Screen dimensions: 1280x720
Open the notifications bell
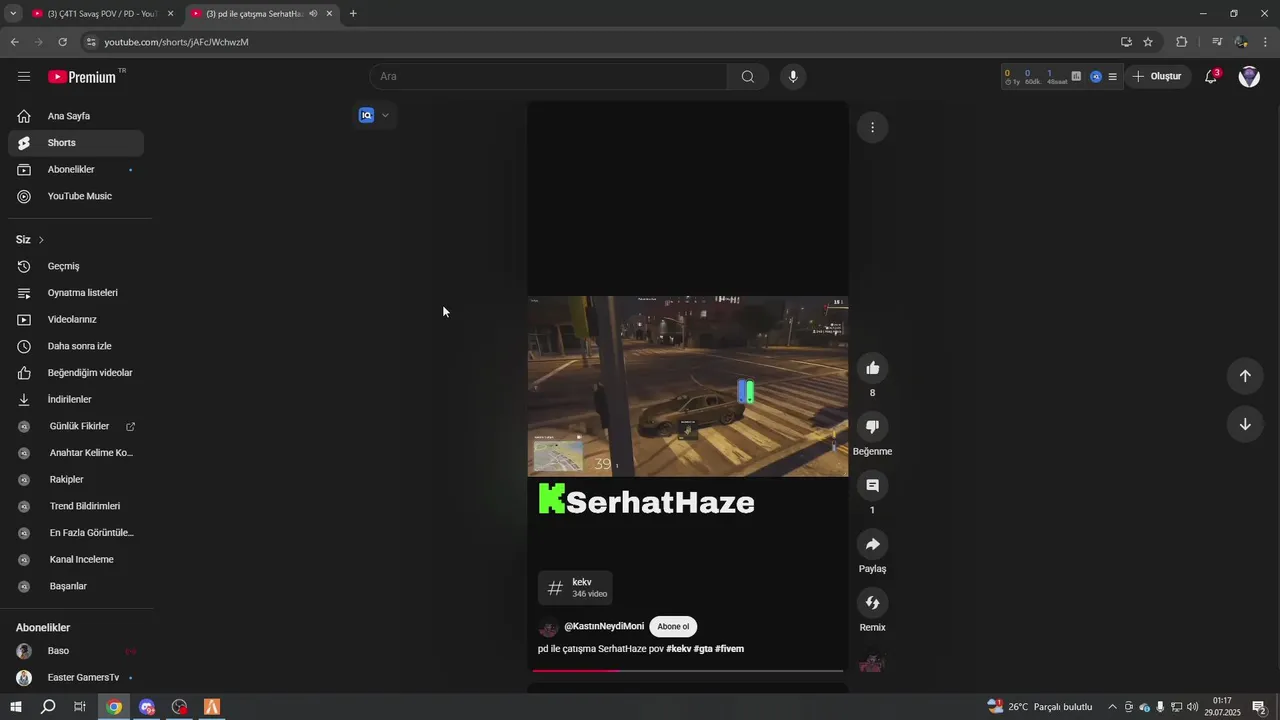(x=1211, y=76)
